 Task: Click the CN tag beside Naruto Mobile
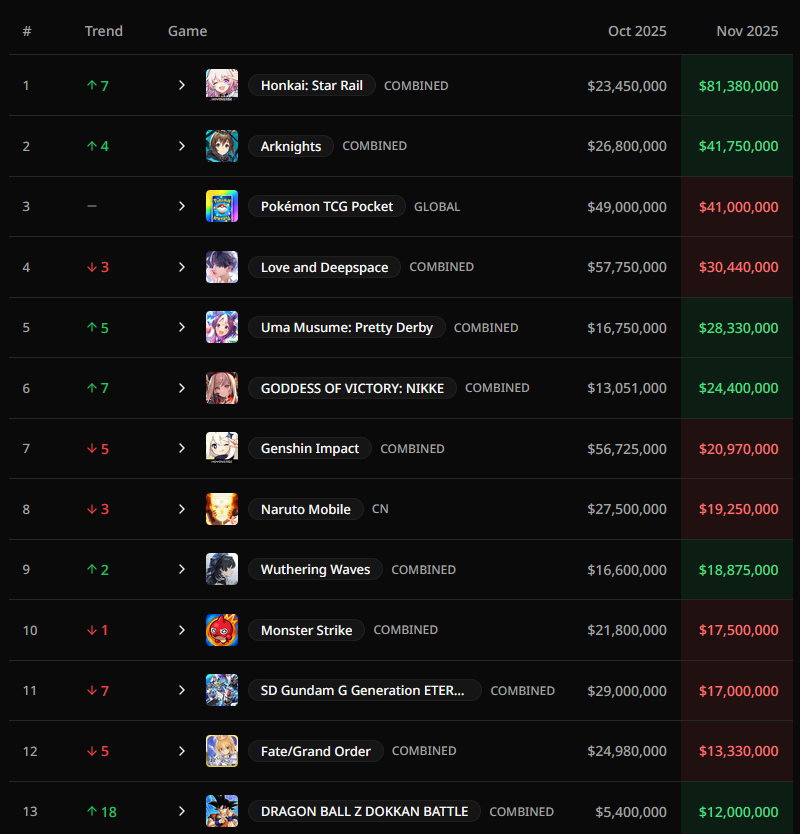tap(380, 509)
